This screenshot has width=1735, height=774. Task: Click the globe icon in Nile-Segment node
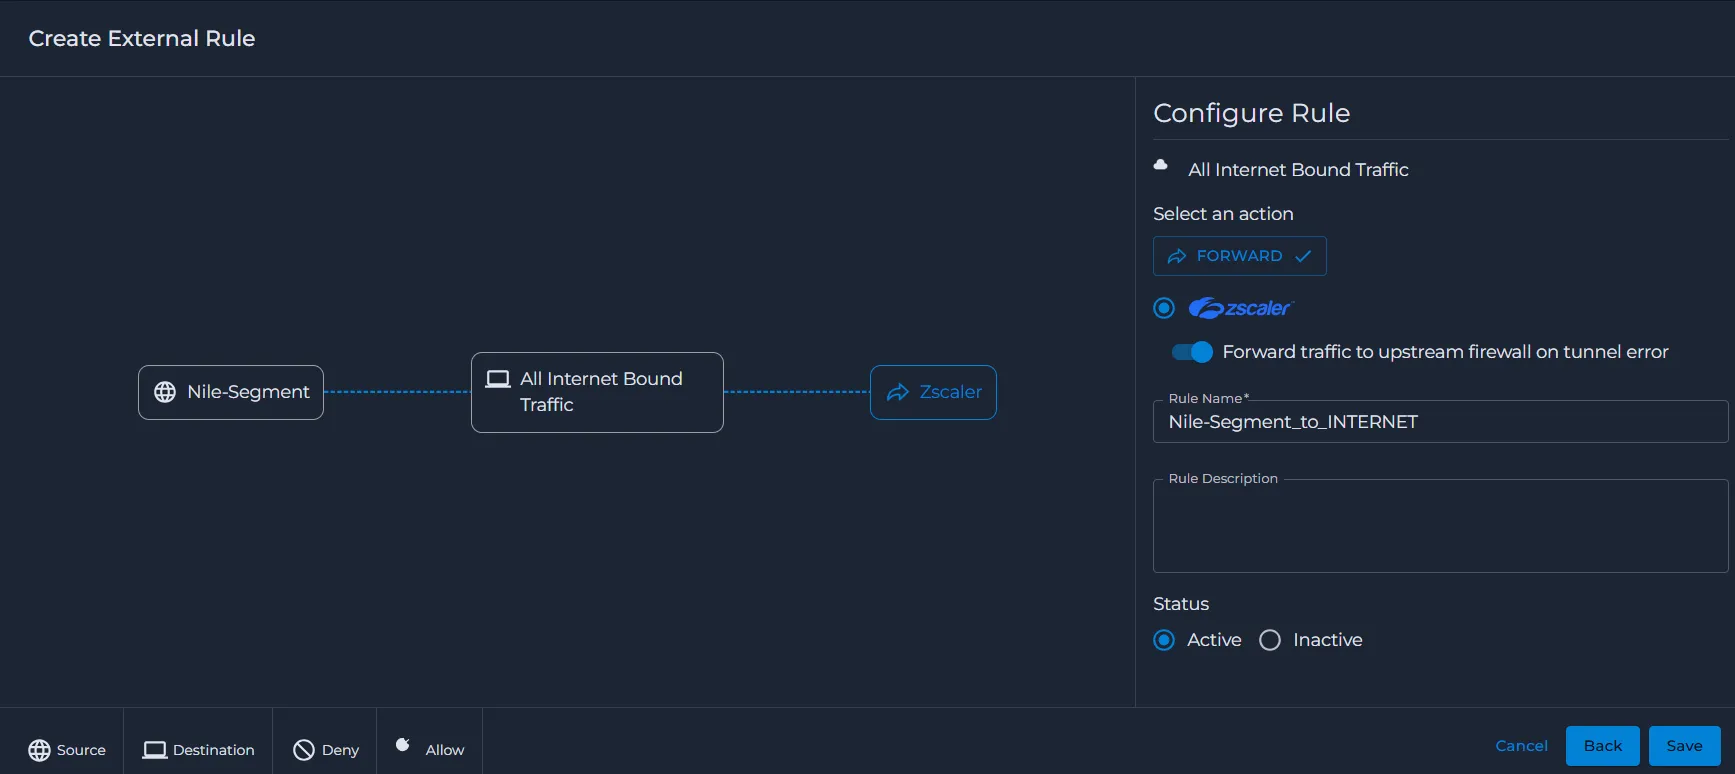(165, 392)
